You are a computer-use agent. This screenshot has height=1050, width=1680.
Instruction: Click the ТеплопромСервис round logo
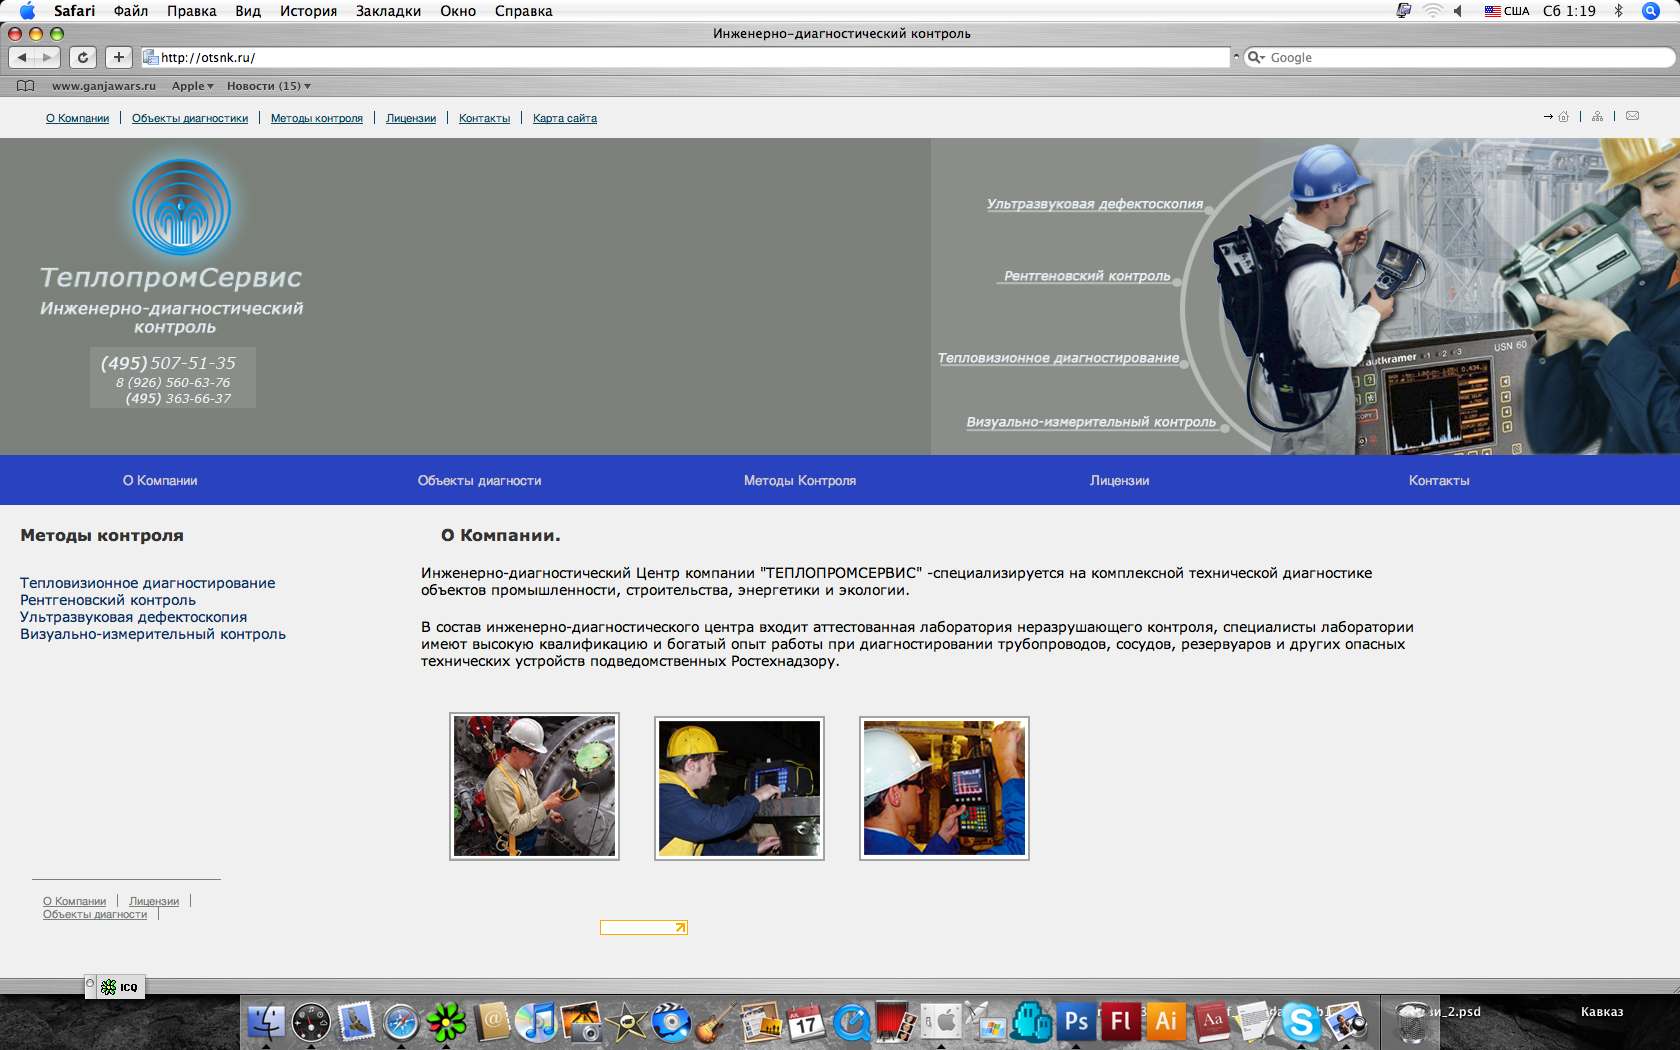point(182,207)
